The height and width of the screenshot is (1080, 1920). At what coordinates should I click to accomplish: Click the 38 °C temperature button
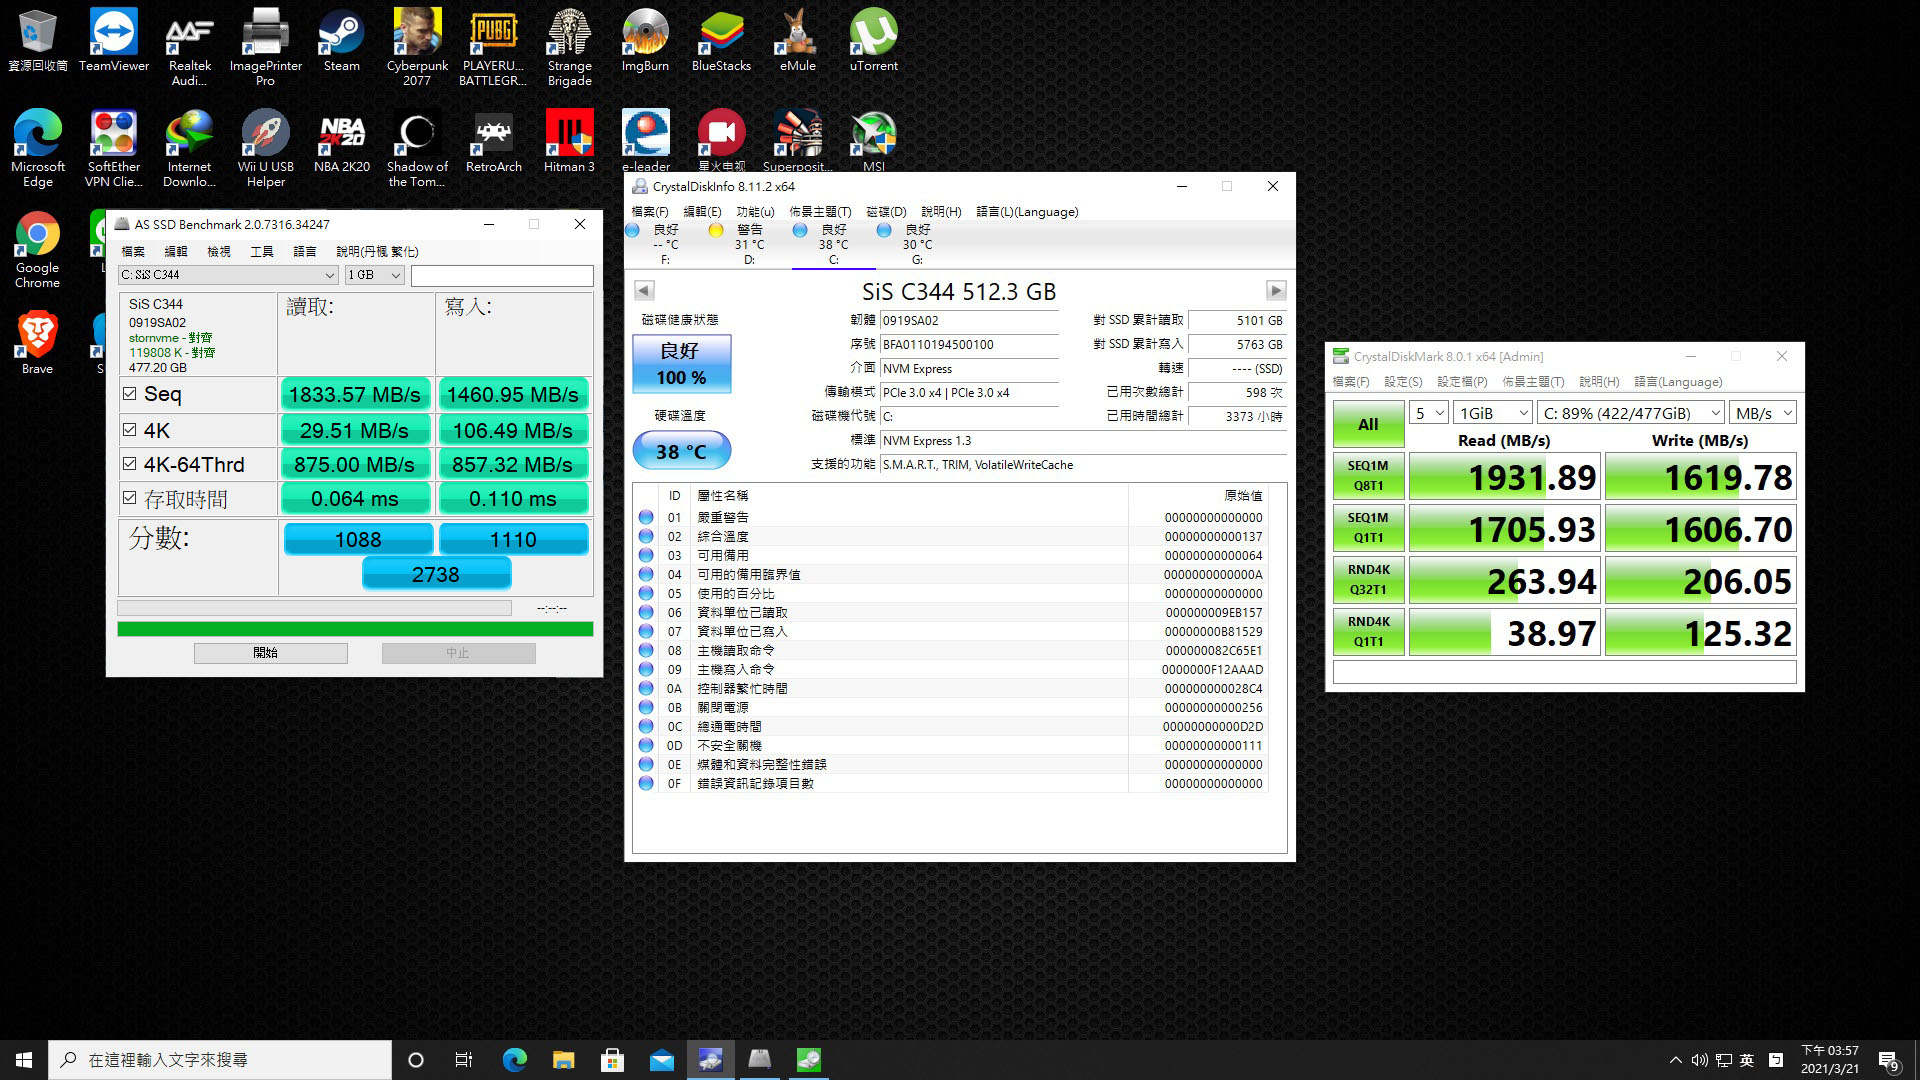pos(681,451)
